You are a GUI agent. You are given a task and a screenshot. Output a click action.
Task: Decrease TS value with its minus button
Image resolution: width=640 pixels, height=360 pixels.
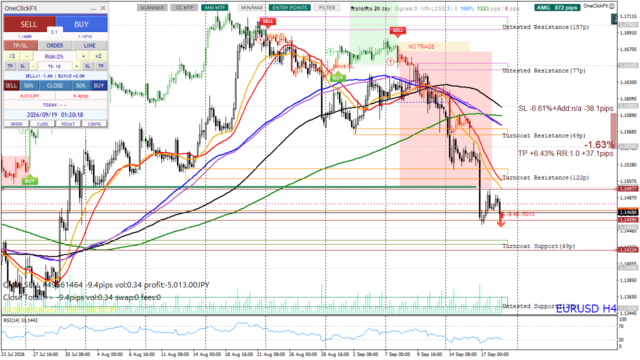[33, 66]
